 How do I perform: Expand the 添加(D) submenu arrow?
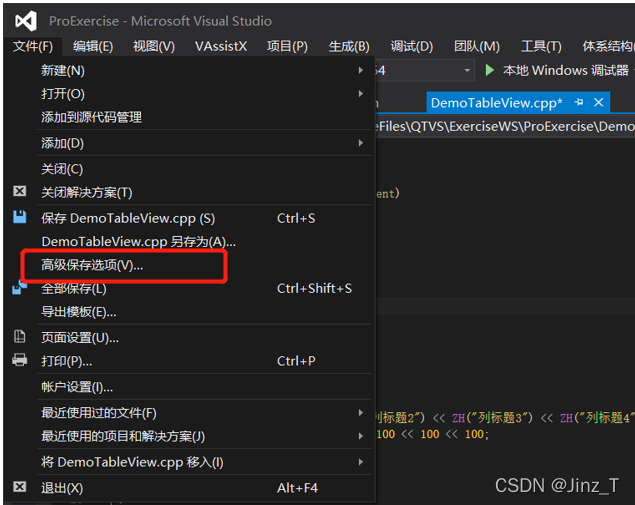[x=360, y=143]
